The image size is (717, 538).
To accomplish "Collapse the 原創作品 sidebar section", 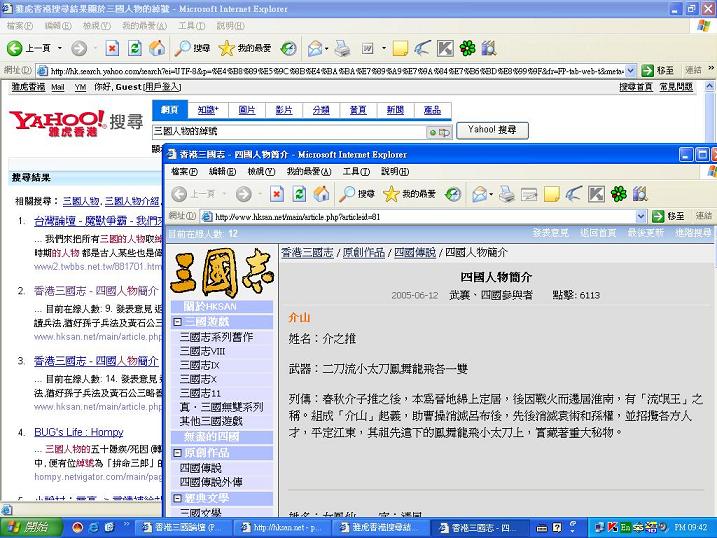I will click(177, 453).
